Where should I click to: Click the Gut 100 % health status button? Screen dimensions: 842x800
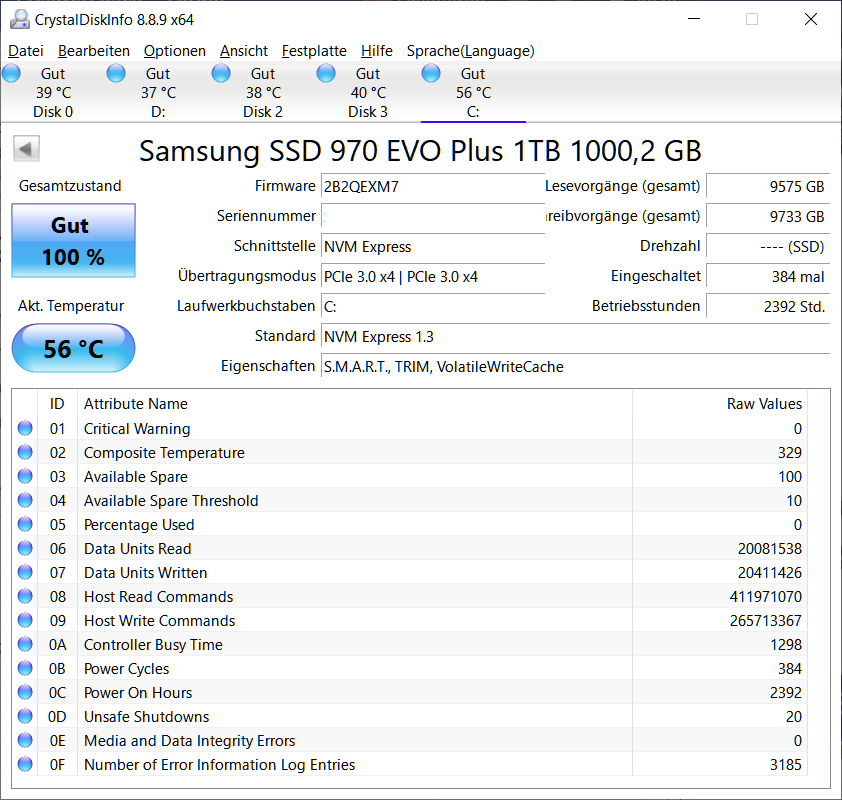[74, 241]
